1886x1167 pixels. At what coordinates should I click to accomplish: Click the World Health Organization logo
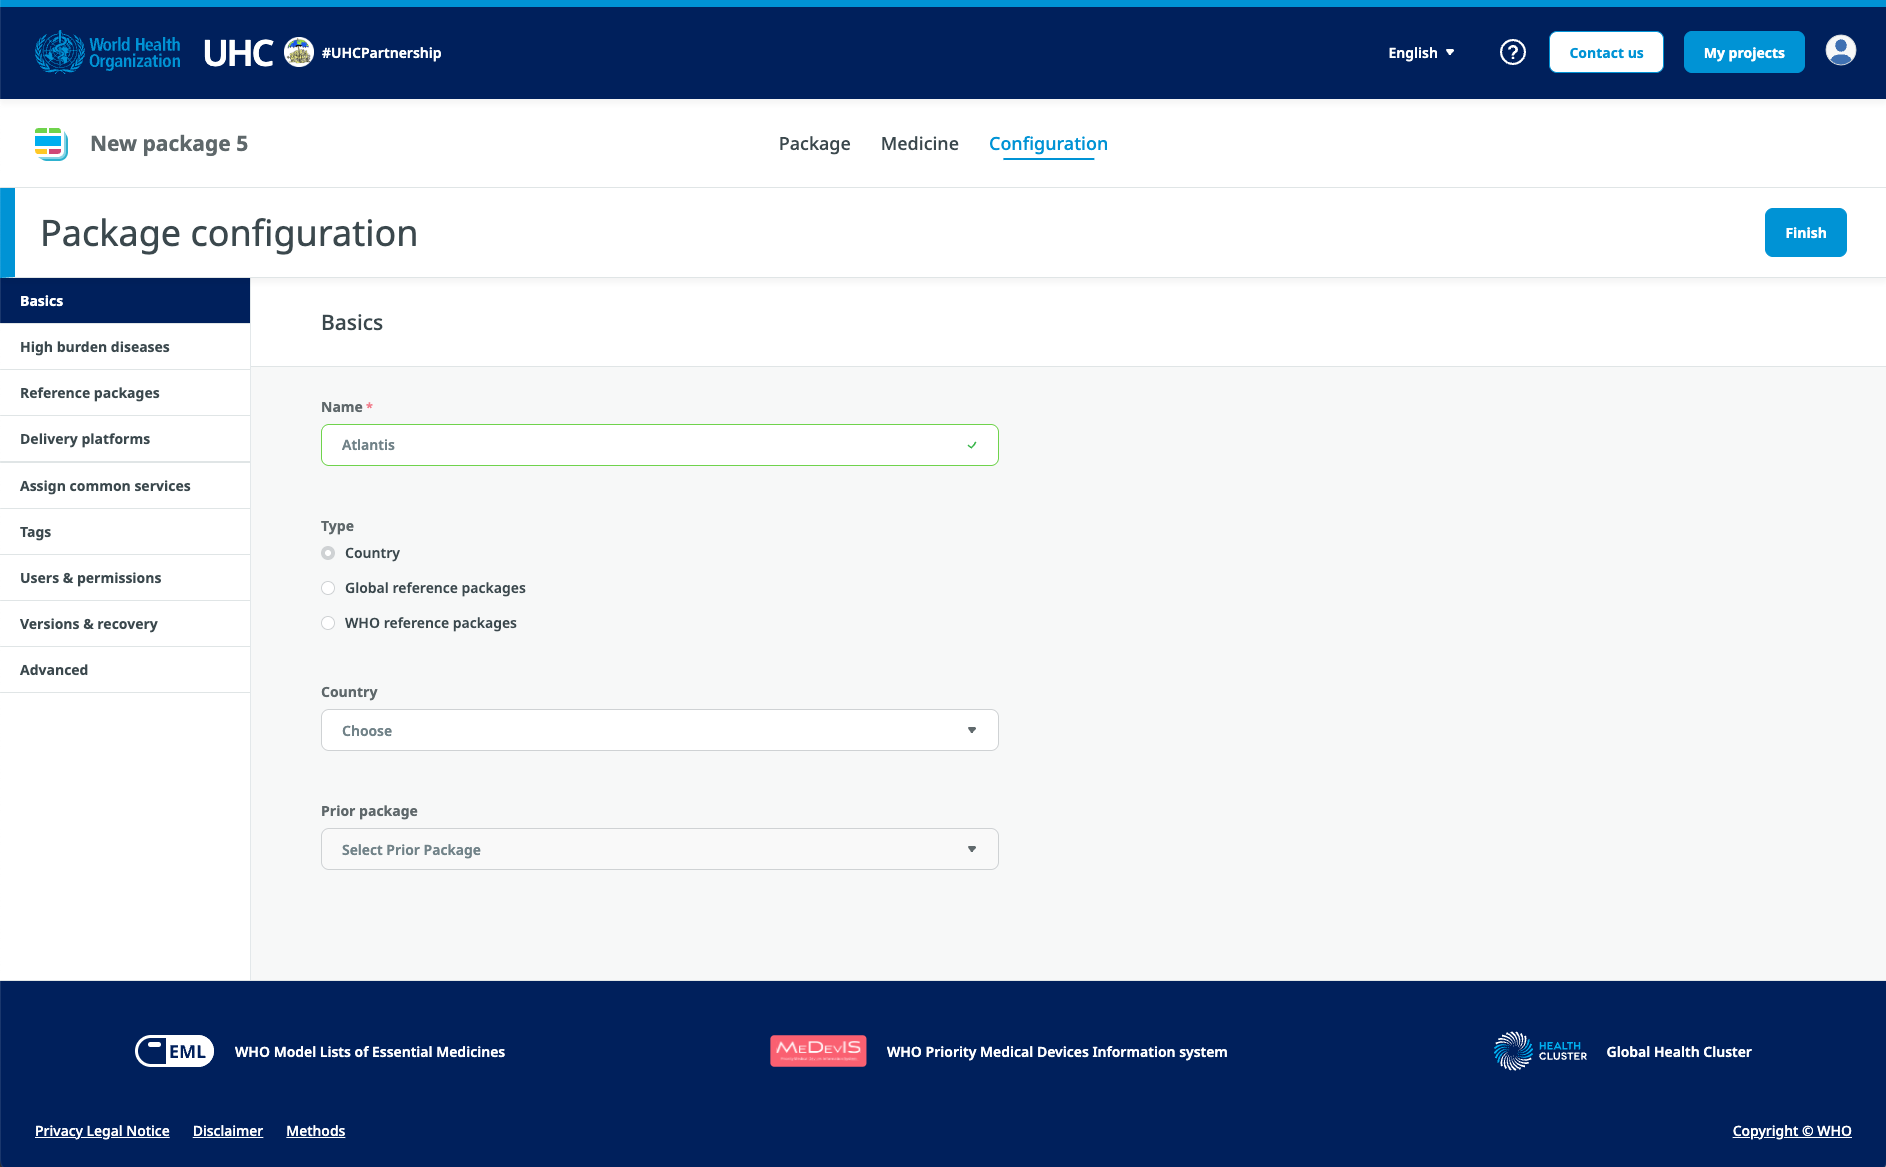[108, 52]
